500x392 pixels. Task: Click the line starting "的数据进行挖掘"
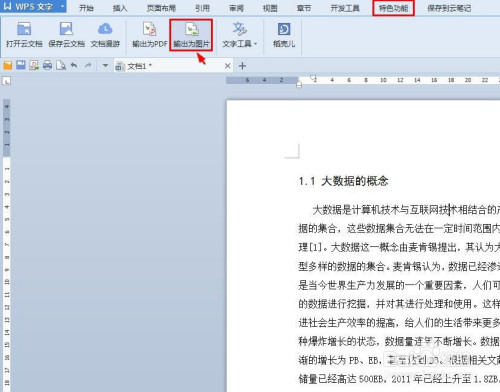pos(399,304)
